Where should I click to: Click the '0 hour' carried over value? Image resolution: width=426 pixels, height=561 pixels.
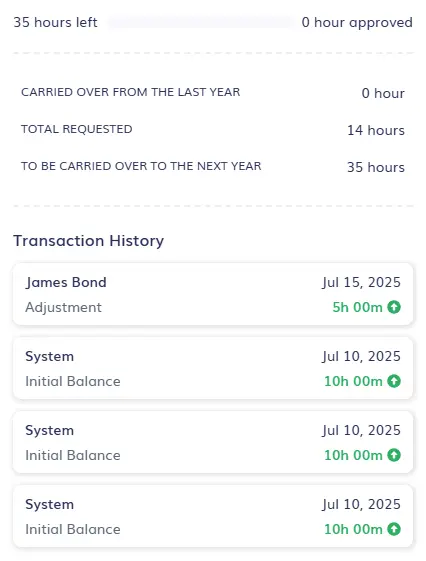(383, 93)
